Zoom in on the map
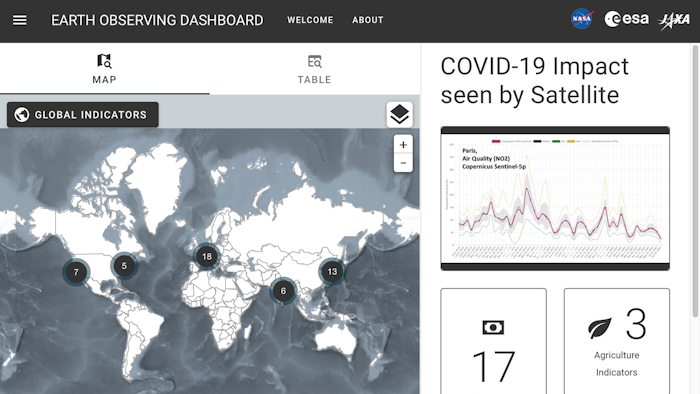 403,145
